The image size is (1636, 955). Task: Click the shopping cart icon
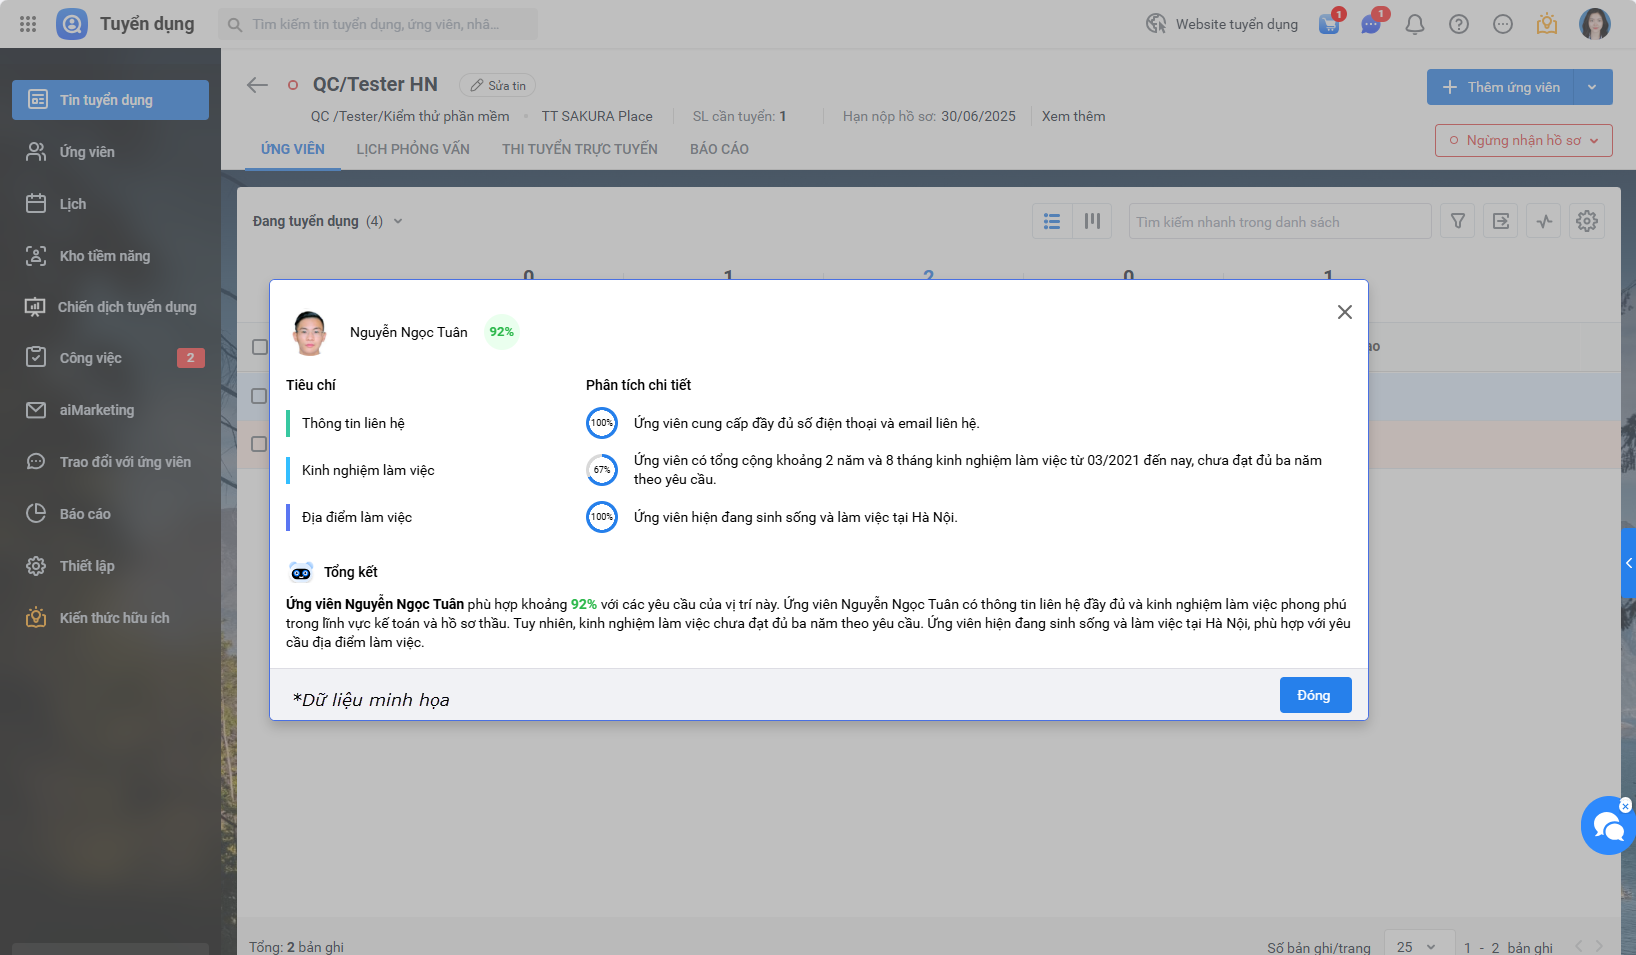[1329, 24]
